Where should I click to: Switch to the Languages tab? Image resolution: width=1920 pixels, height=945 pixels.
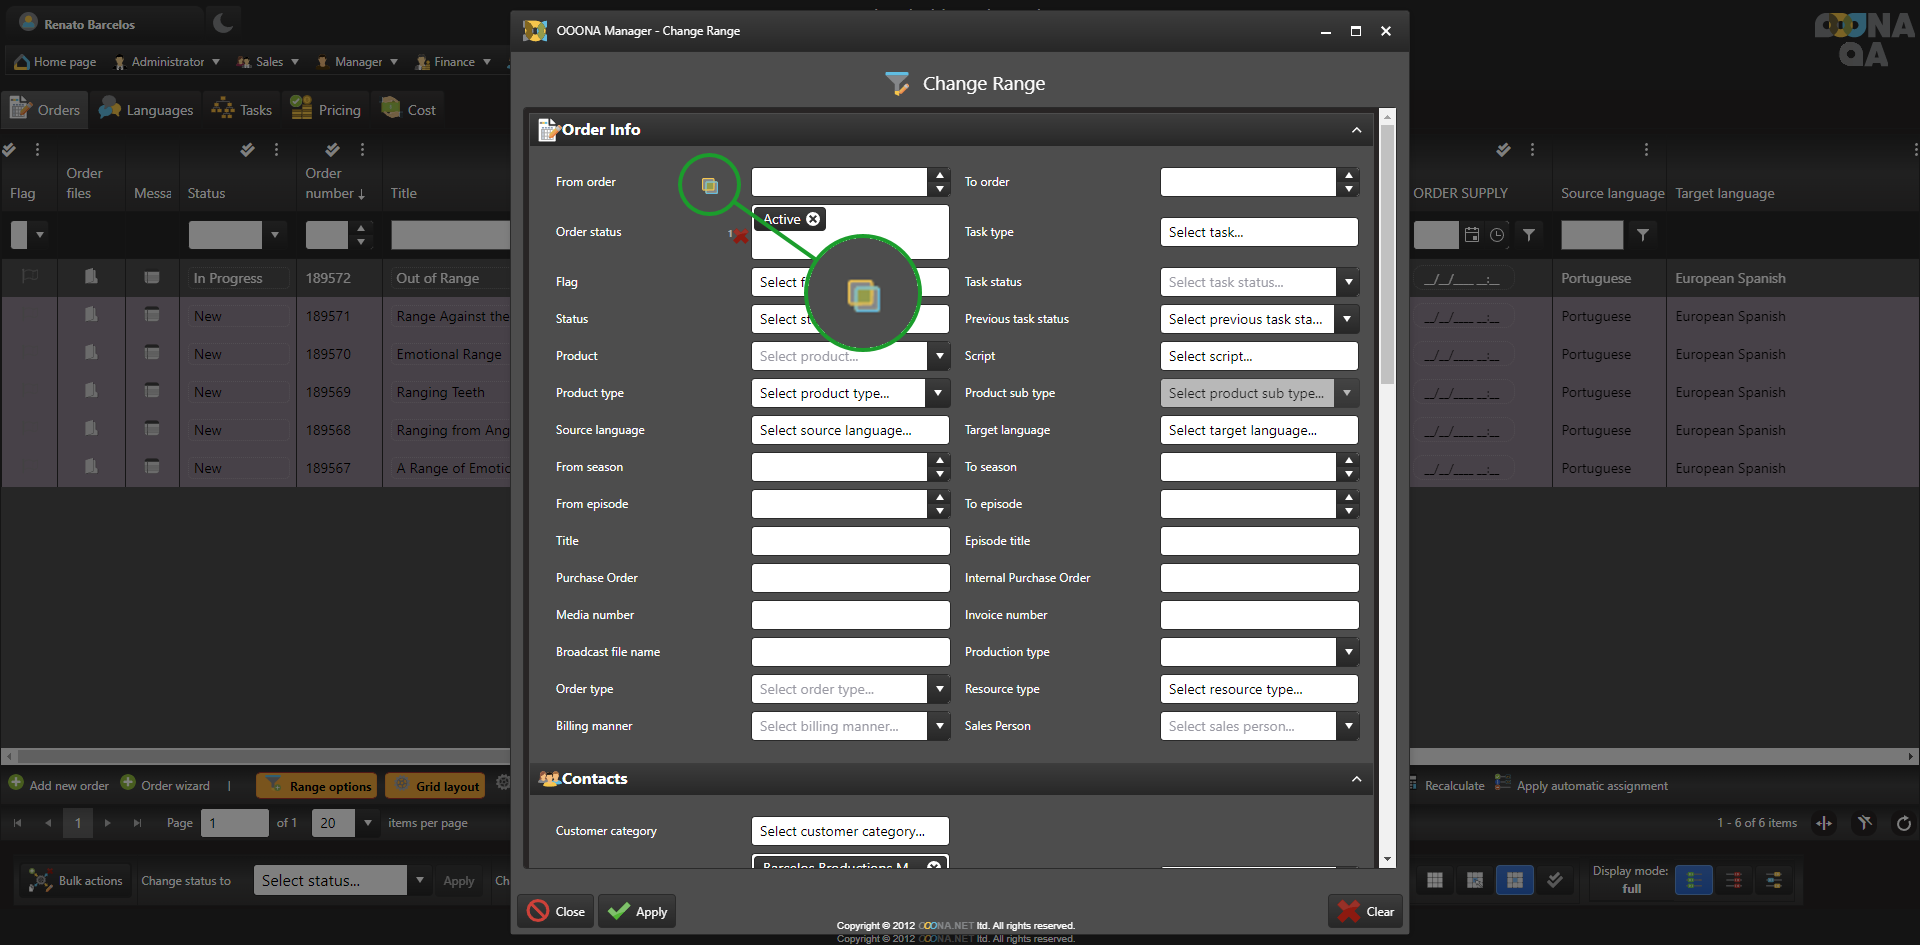(x=146, y=110)
